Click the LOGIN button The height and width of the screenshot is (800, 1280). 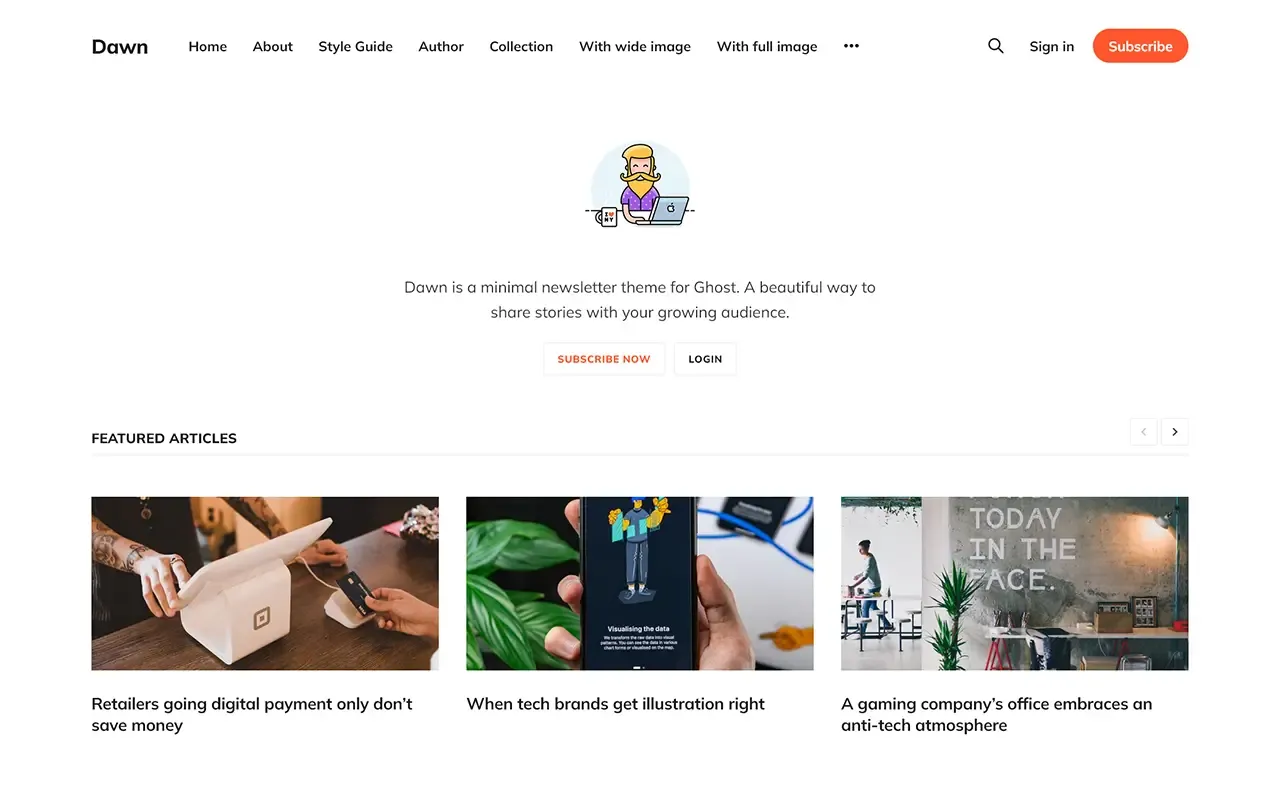705,359
